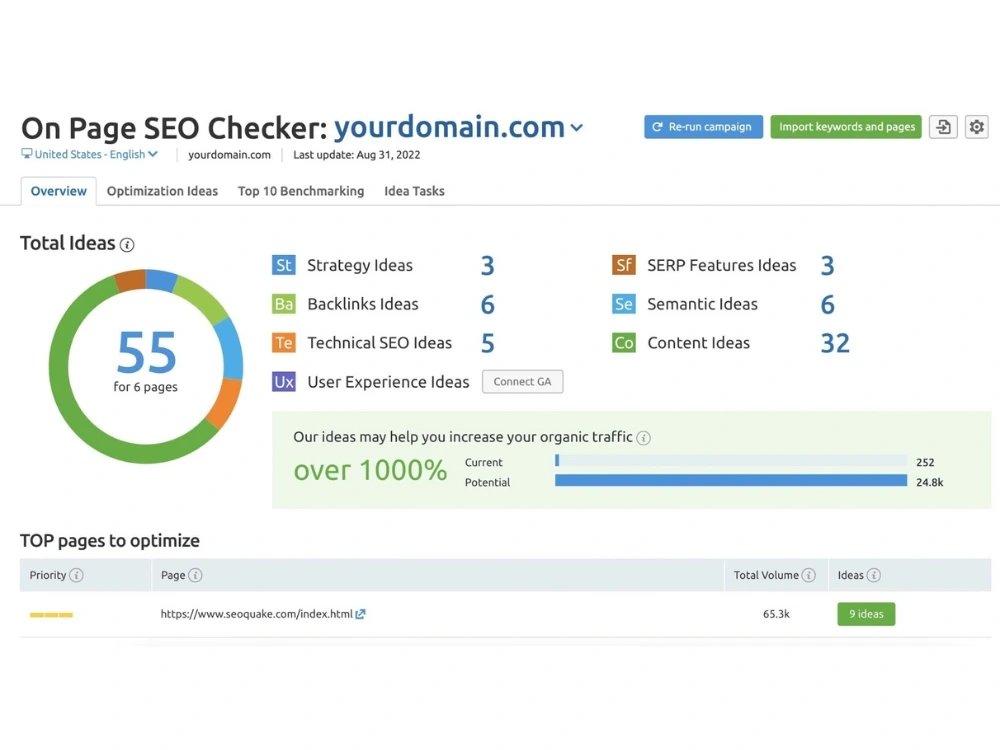The width and height of the screenshot is (1000, 750).
Task: Click the Current traffic progress bar
Action: point(731,460)
